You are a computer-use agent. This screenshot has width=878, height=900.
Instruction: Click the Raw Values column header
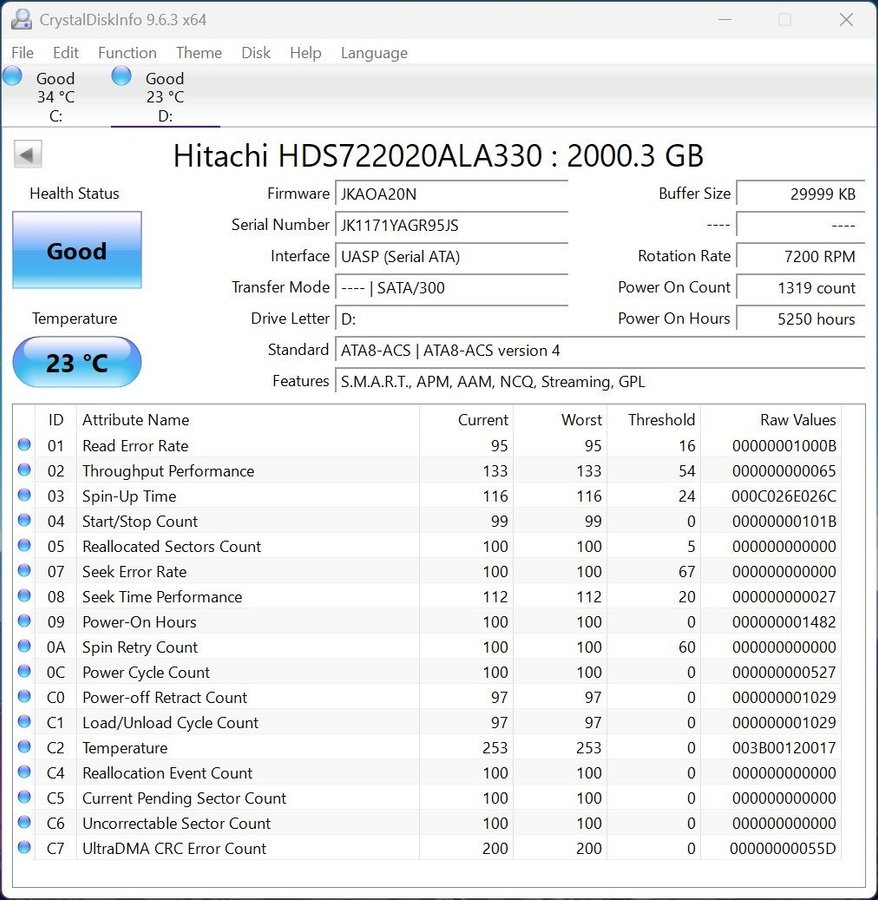click(x=797, y=420)
